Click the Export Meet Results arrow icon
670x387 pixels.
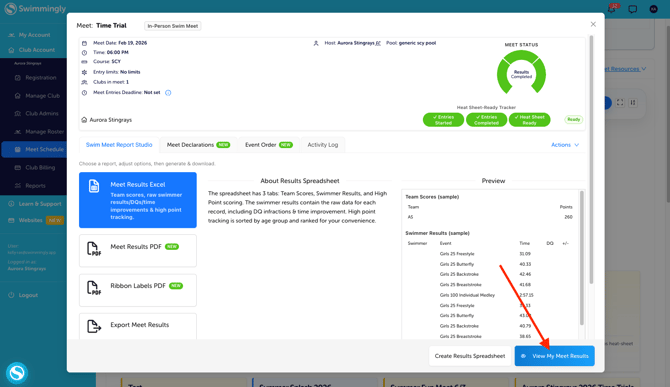[x=94, y=326]
